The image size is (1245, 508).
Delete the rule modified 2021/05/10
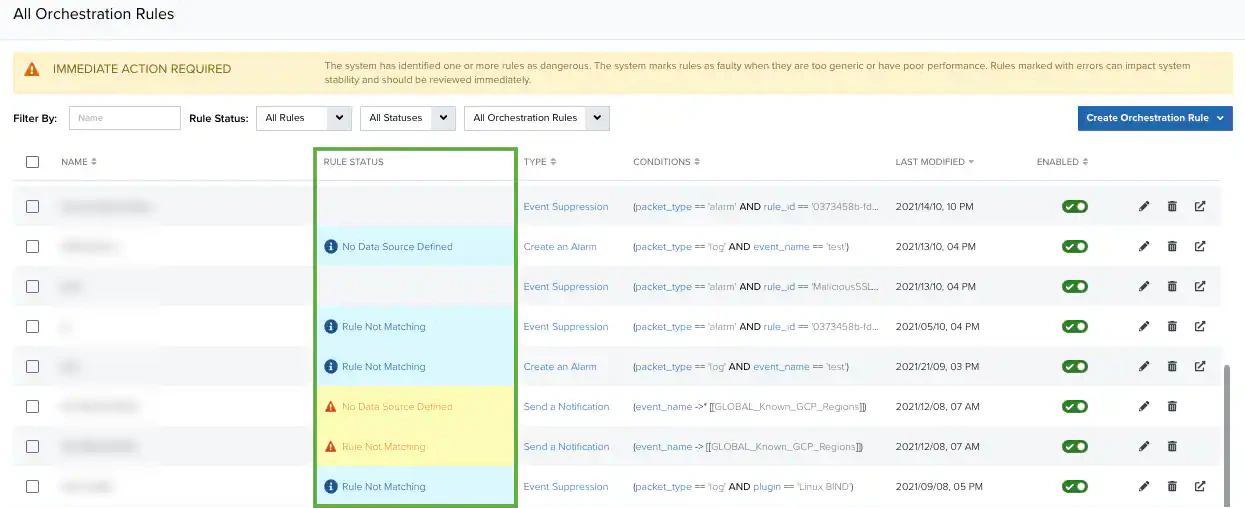(1172, 327)
